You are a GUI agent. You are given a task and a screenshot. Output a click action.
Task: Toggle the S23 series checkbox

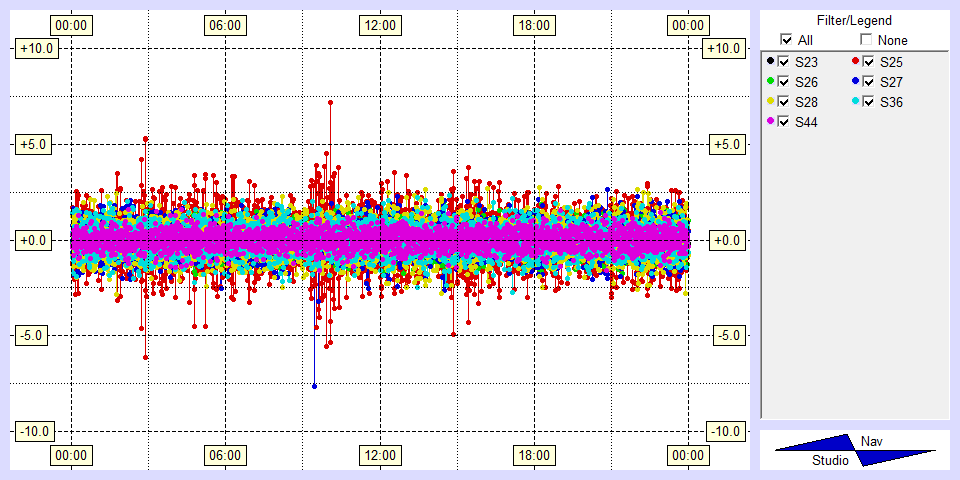coord(784,62)
